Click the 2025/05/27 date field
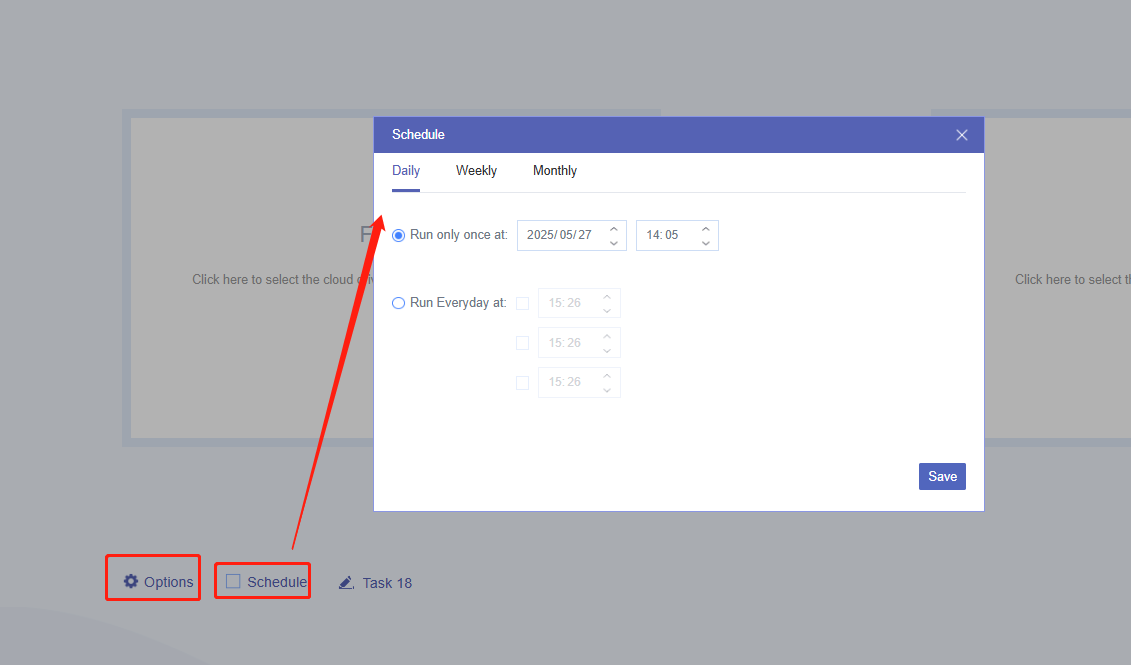 560,235
